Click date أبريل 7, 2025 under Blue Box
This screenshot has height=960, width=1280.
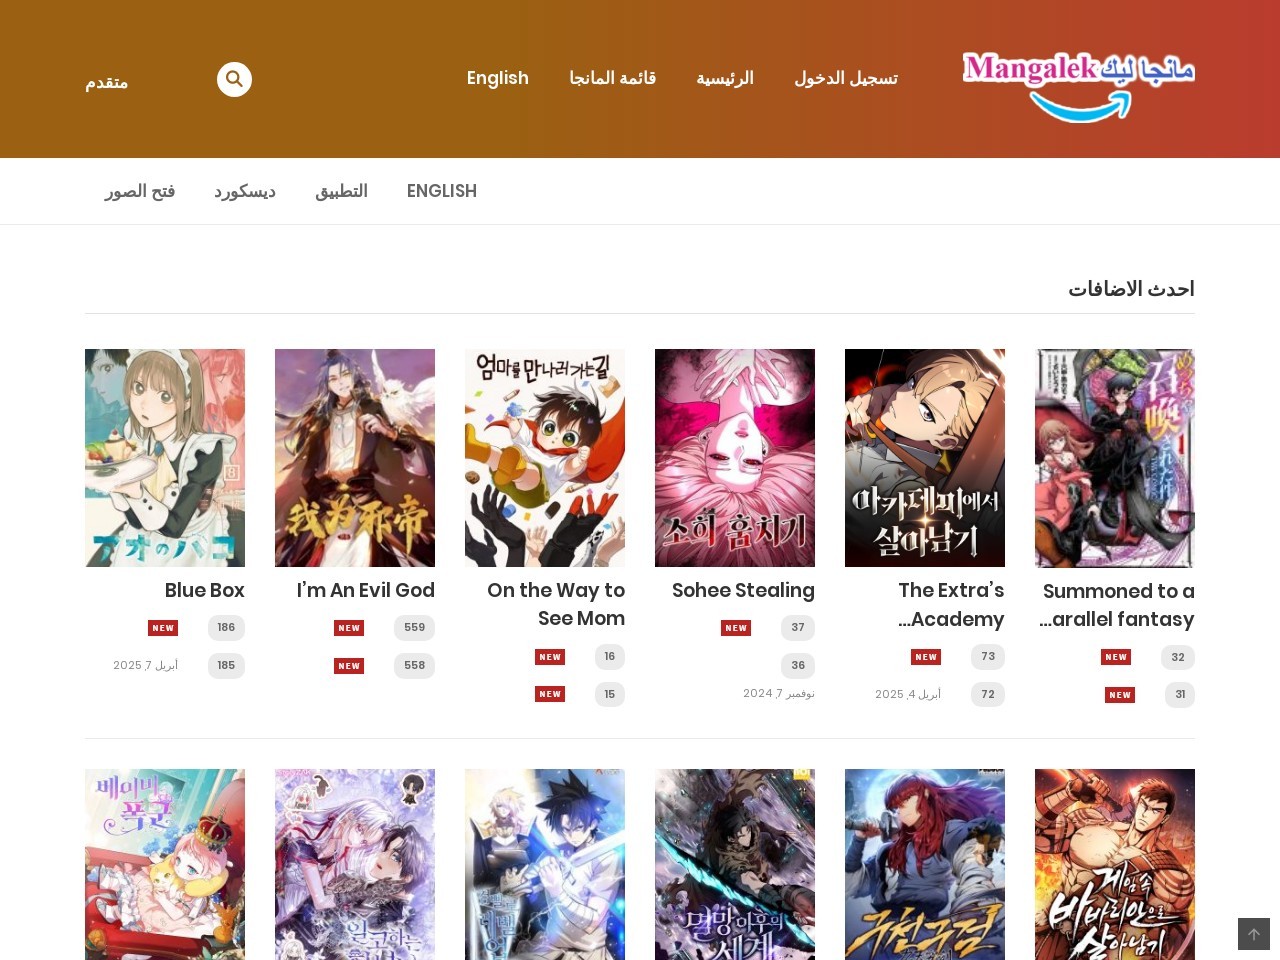coord(145,665)
